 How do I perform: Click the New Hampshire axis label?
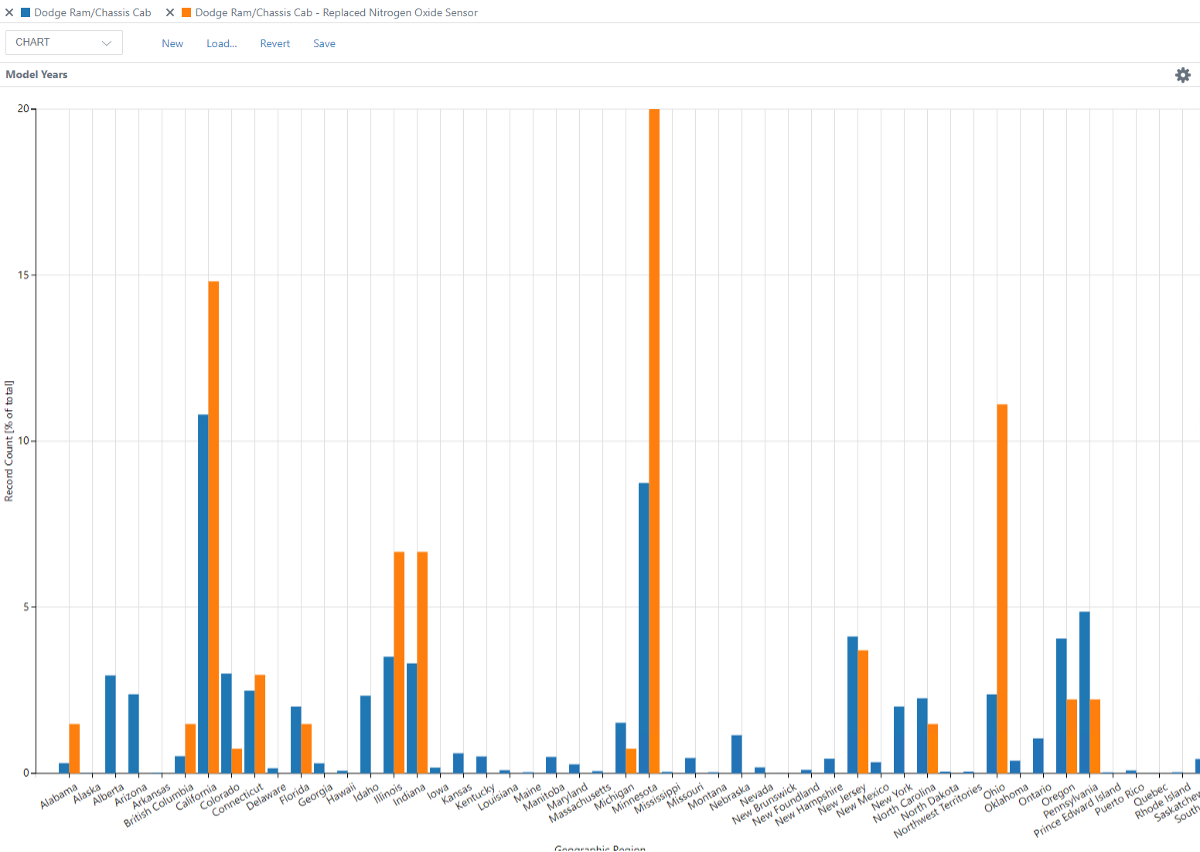[x=811, y=805]
